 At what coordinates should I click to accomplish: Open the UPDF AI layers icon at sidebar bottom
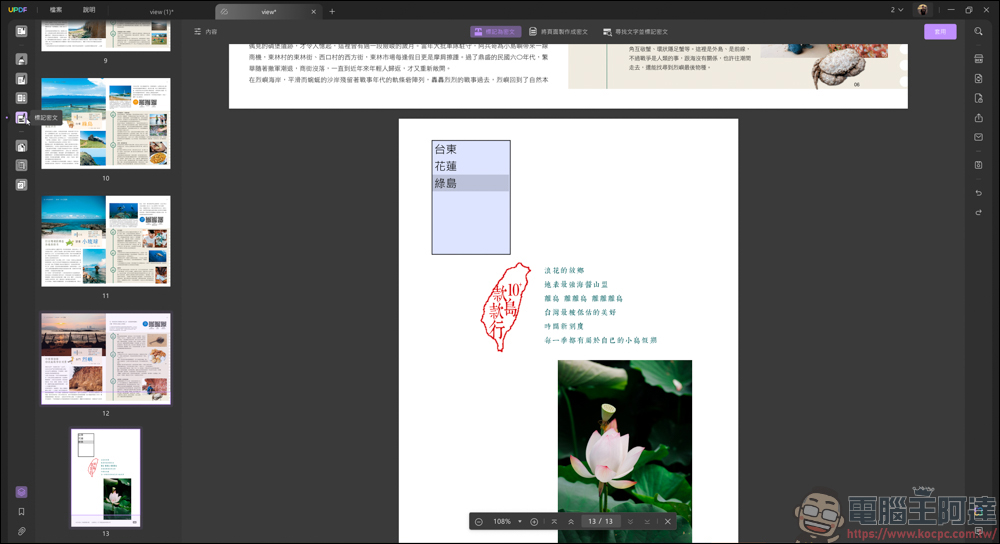[21, 492]
